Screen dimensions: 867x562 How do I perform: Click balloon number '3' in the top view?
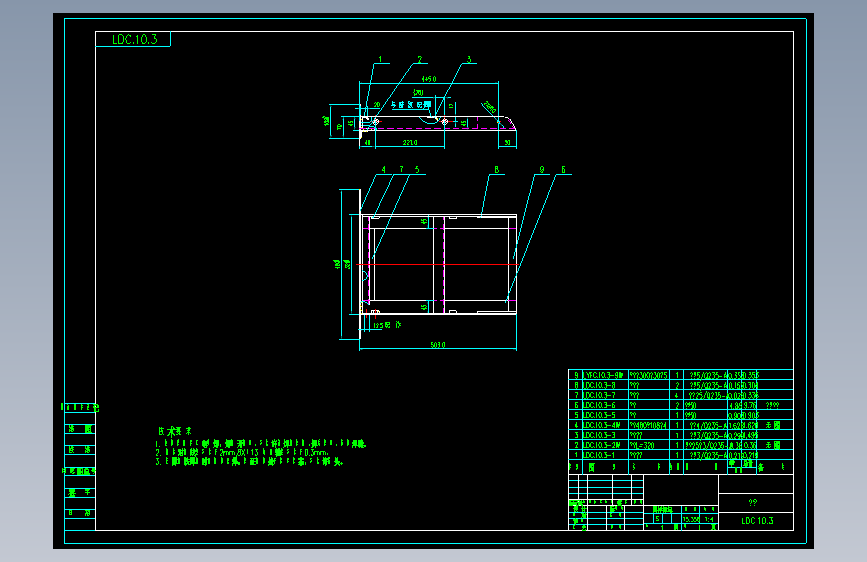469,59
